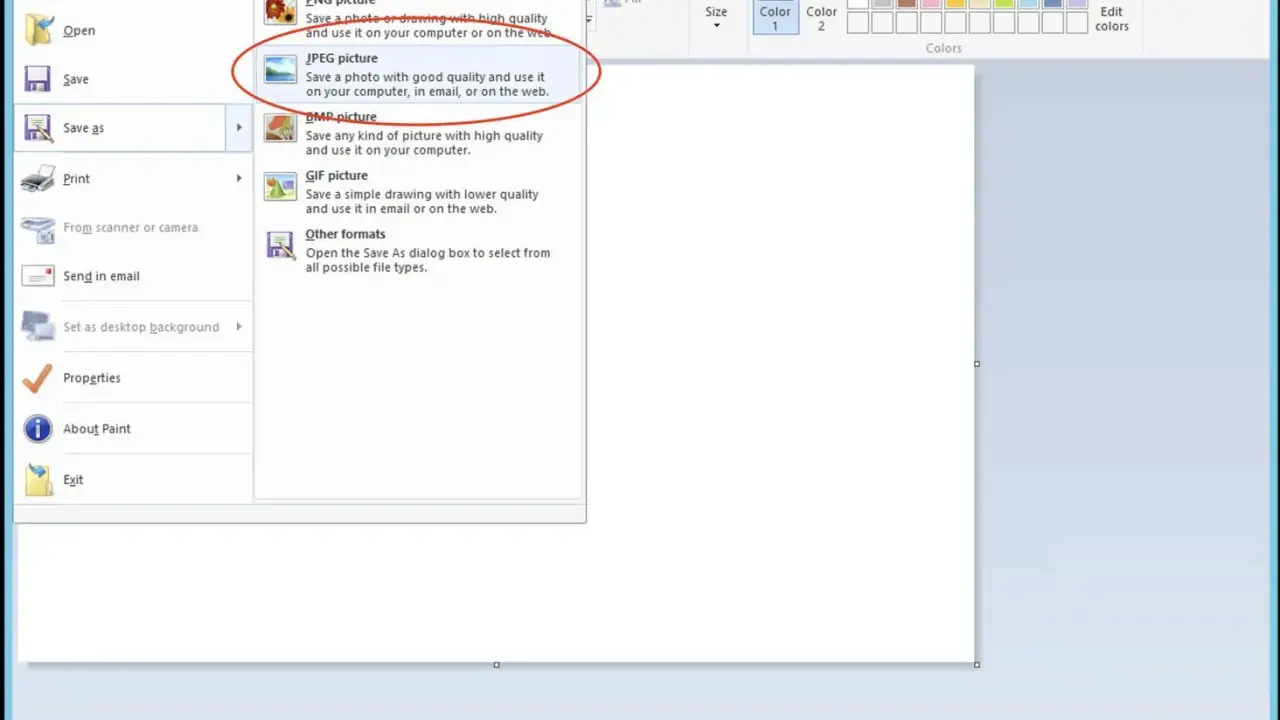This screenshot has height=720, width=1280.
Task: Open the Size dropdown in the ribbon
Action: pos(716,17)
